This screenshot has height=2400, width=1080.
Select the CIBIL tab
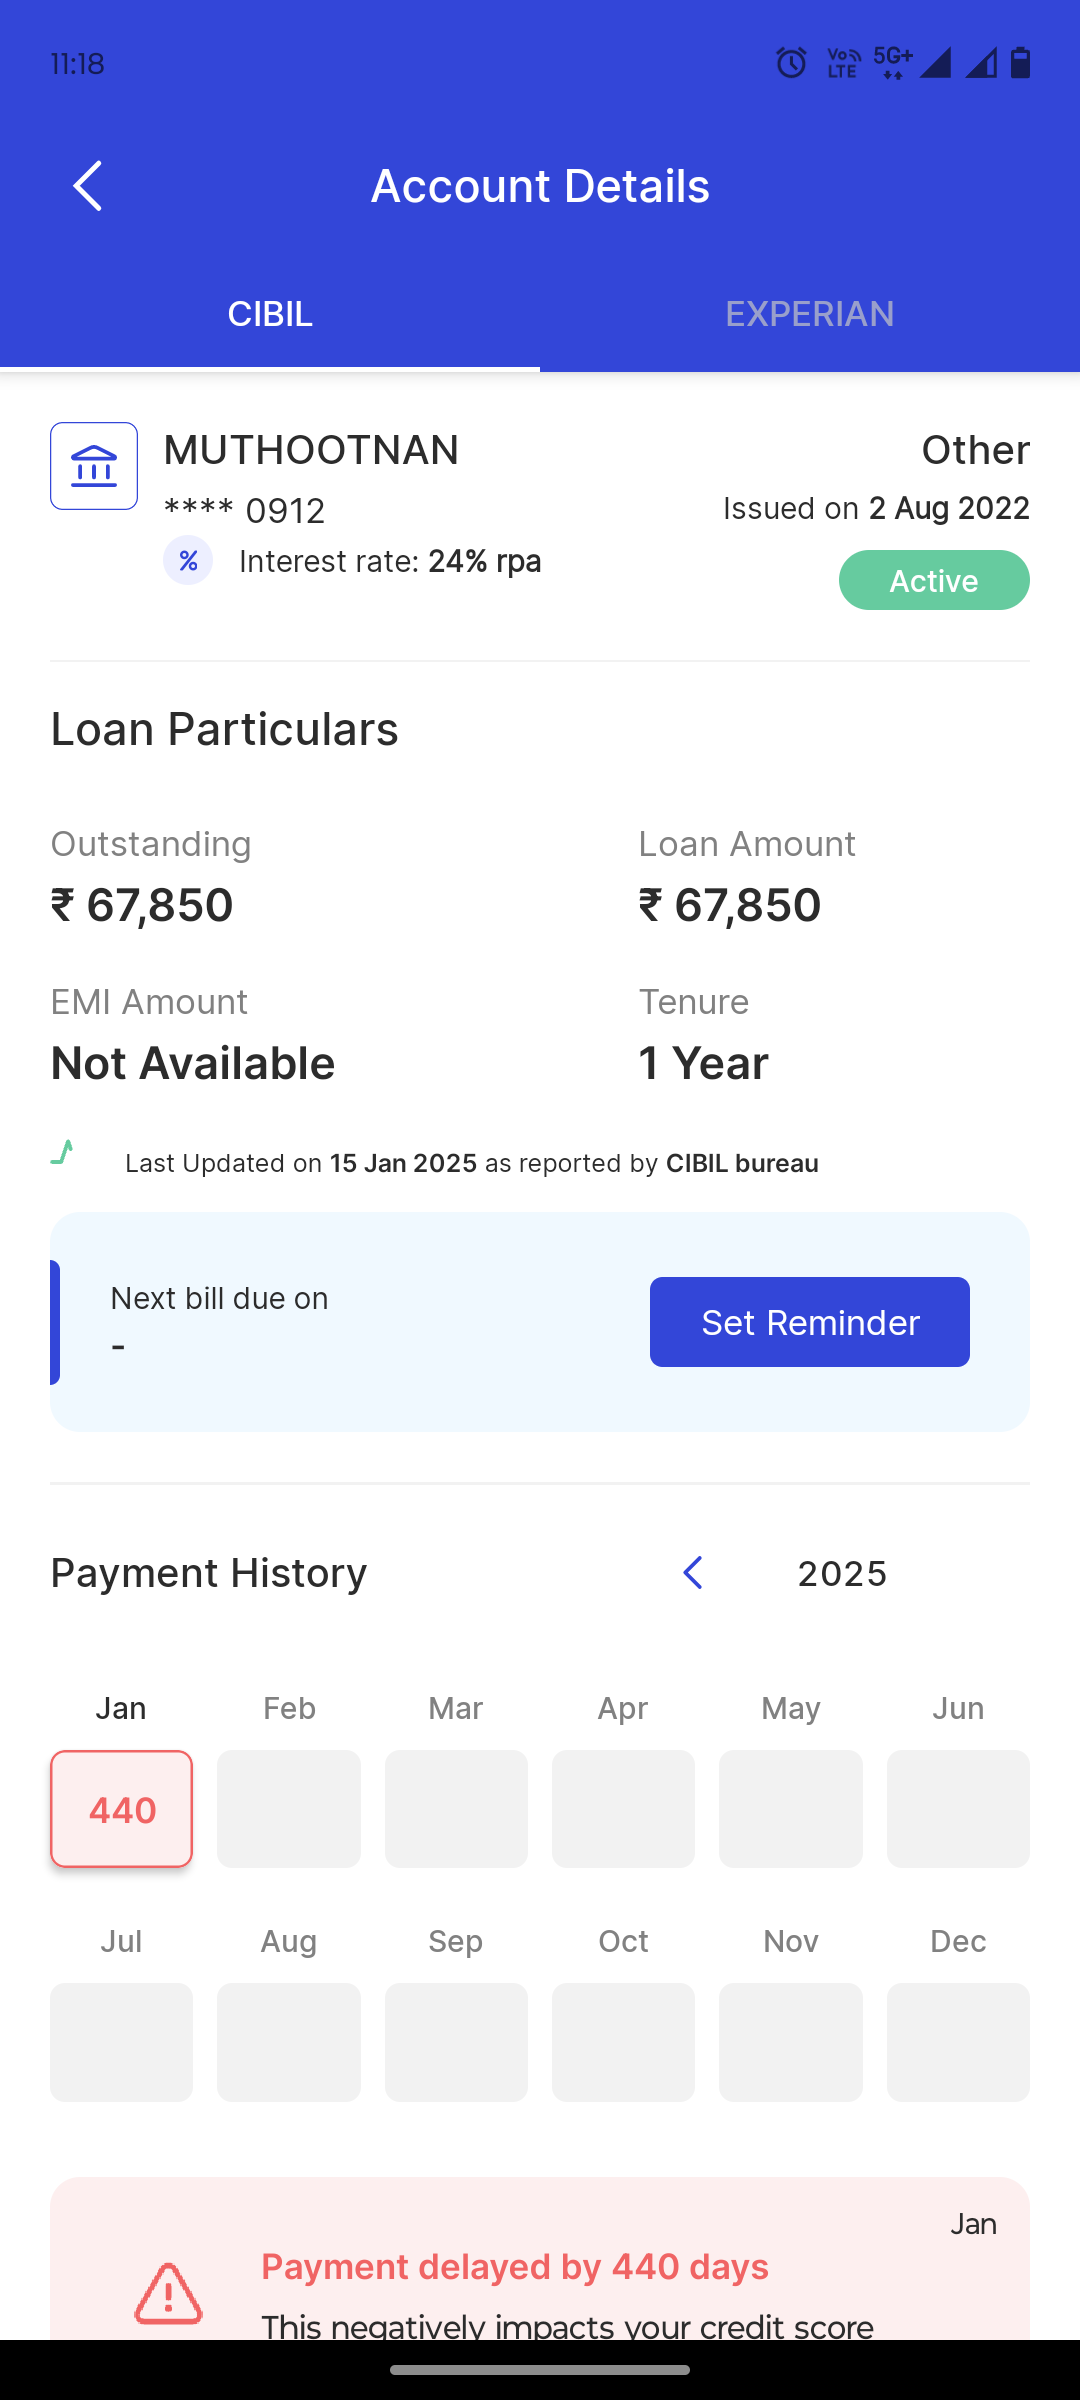[x=270, y=314]
